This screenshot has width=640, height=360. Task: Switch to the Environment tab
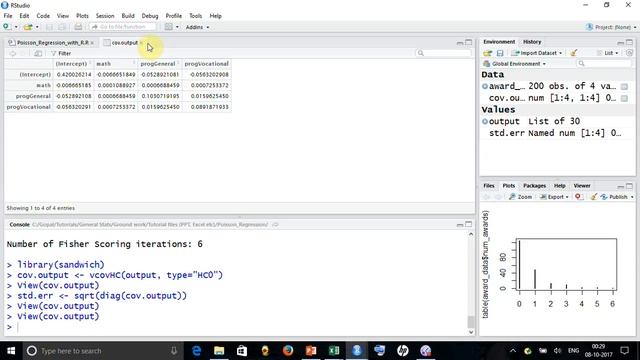click(x=499, y=42)
